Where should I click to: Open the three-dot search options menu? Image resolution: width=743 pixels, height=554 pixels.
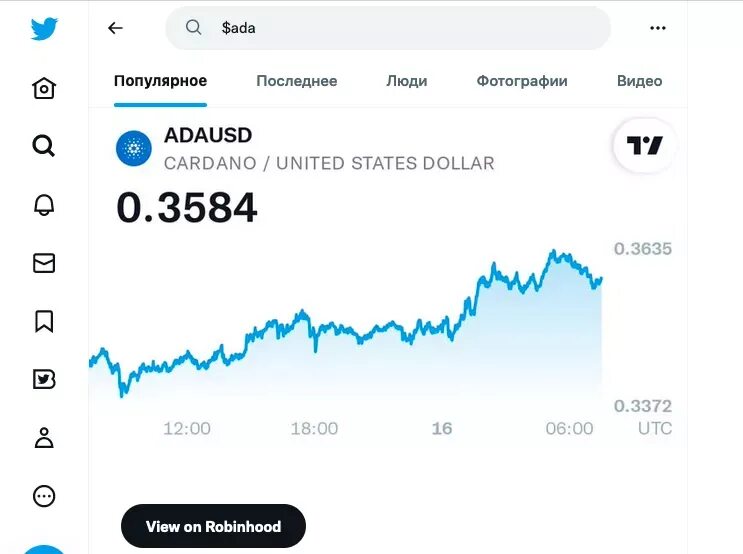[x=658, y=28]
